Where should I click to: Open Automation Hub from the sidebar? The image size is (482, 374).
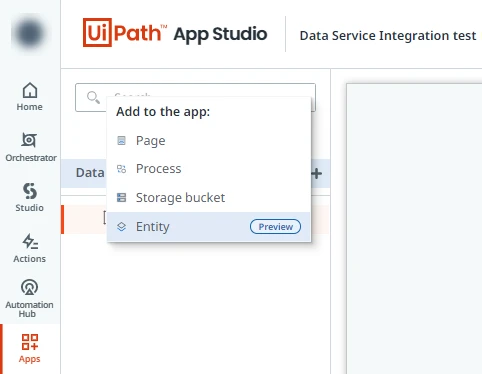pyautogui.click(x=30, y=298)
